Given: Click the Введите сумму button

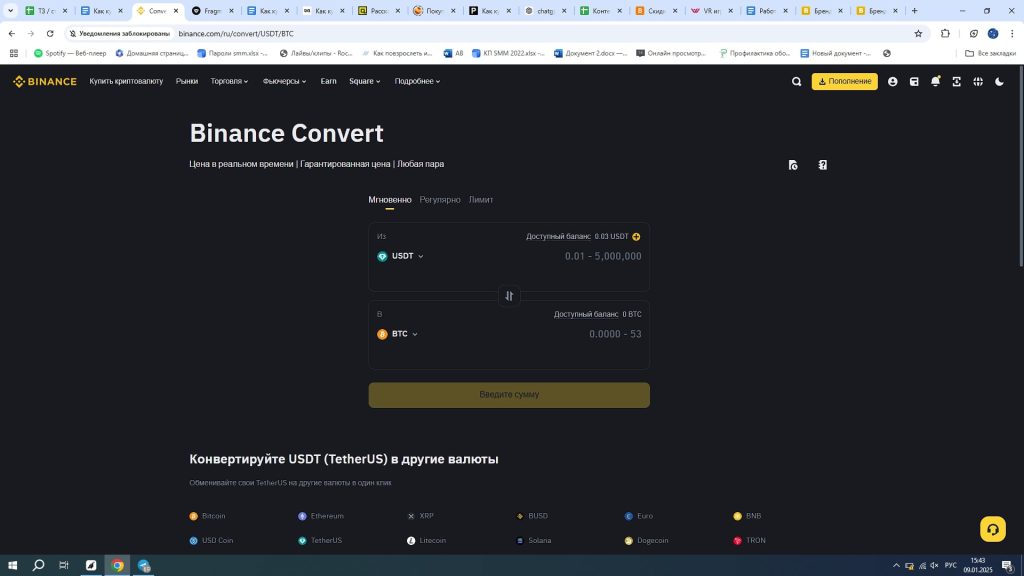Looking at the screenshot, I should 509,395.
